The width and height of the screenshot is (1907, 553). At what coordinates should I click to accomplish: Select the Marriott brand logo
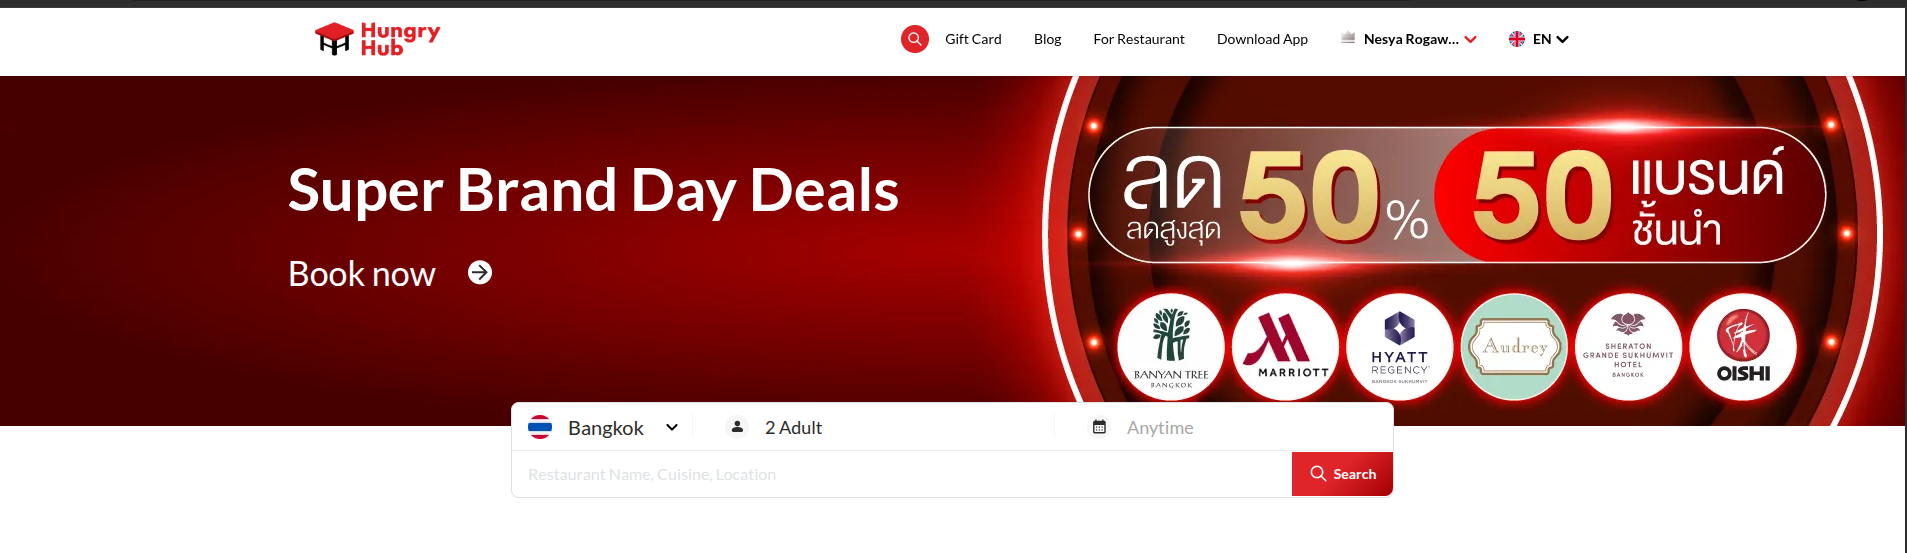coord(1285,347)
